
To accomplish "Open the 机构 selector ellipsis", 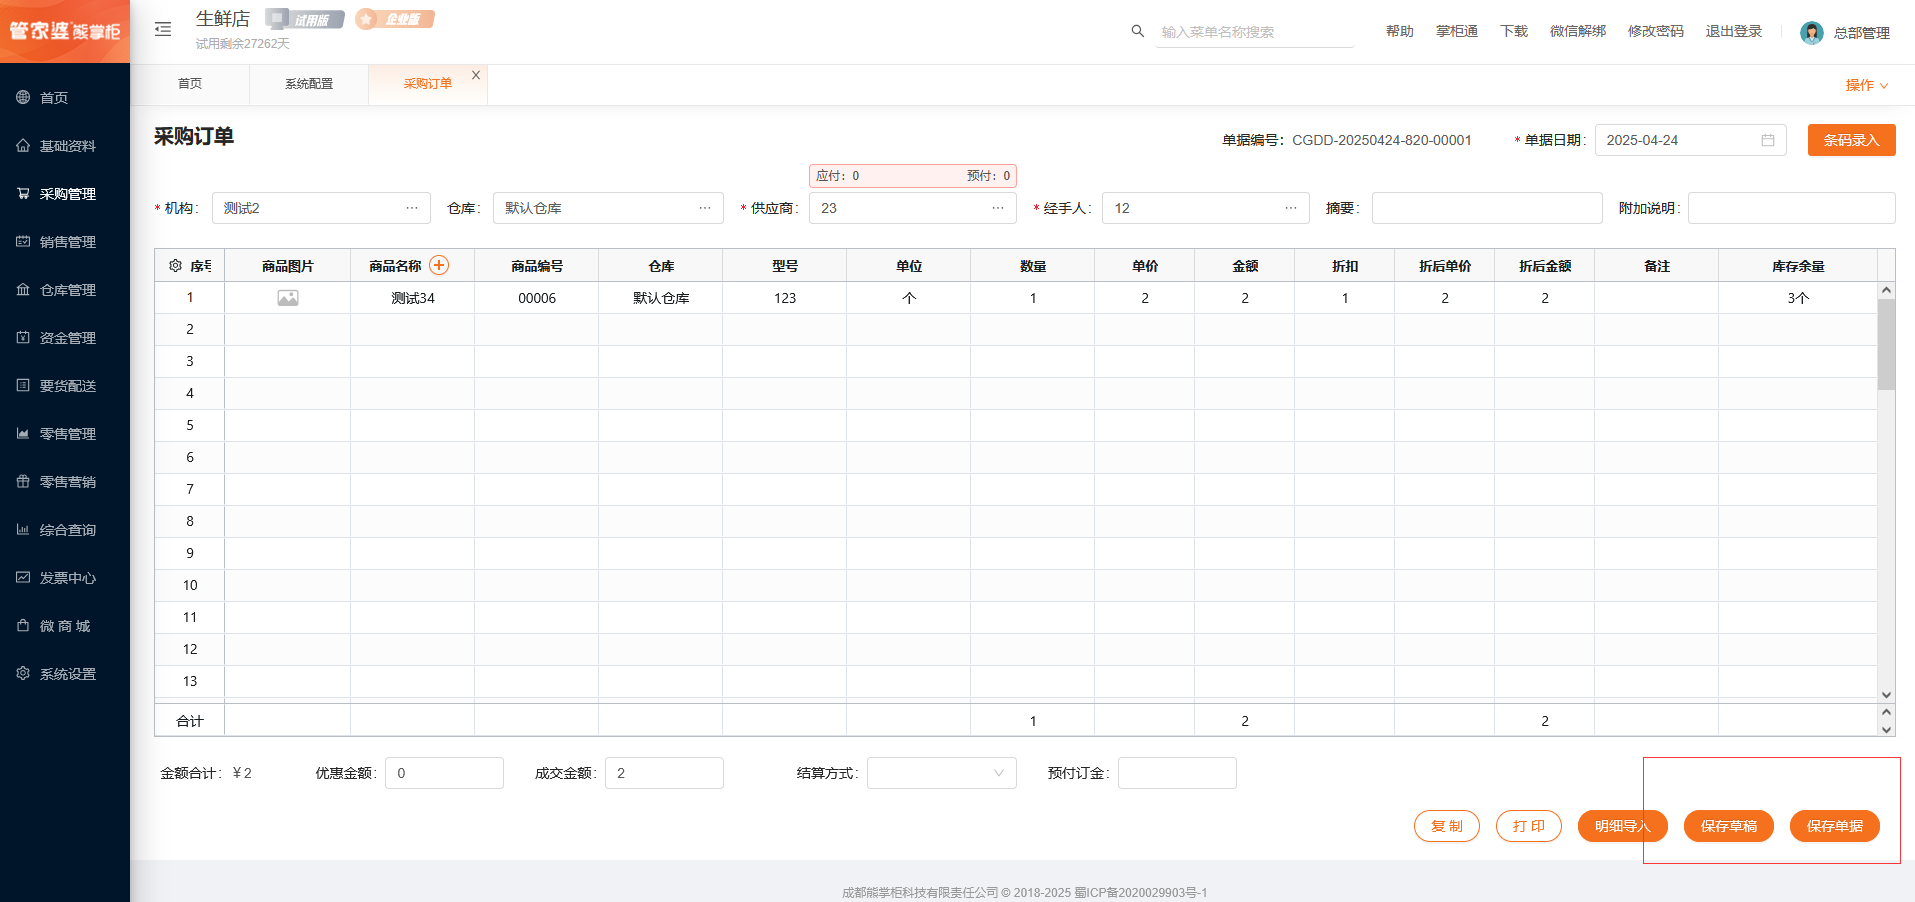I will (412, 208).
